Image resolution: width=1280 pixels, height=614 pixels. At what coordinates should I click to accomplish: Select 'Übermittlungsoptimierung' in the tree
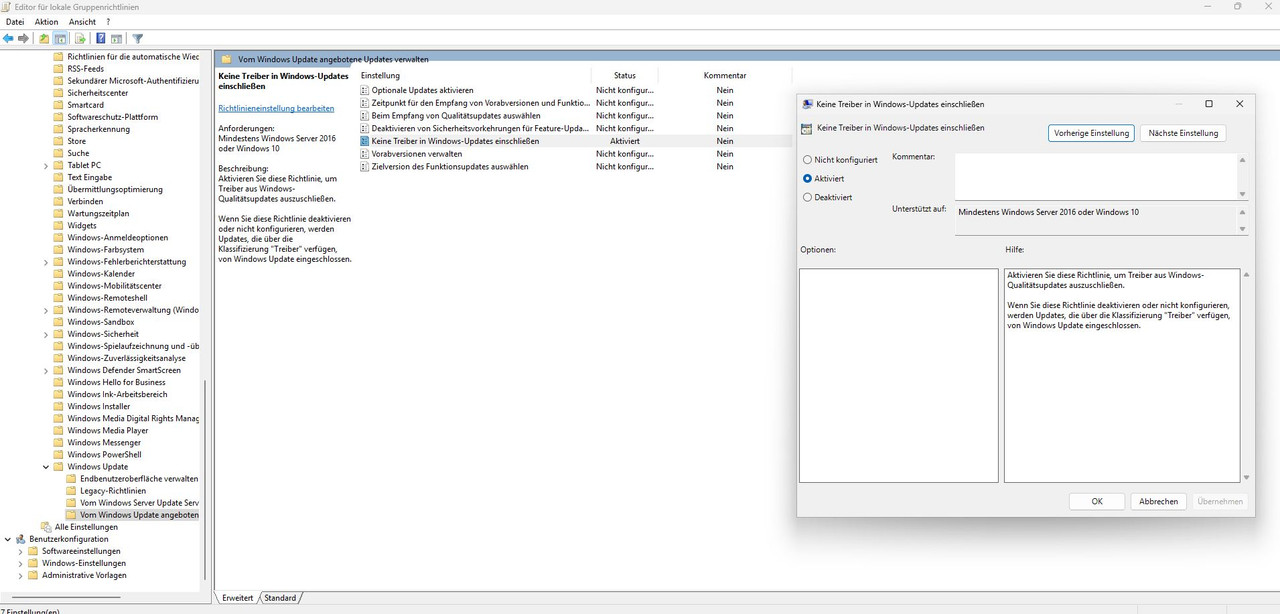pos(115,189)
